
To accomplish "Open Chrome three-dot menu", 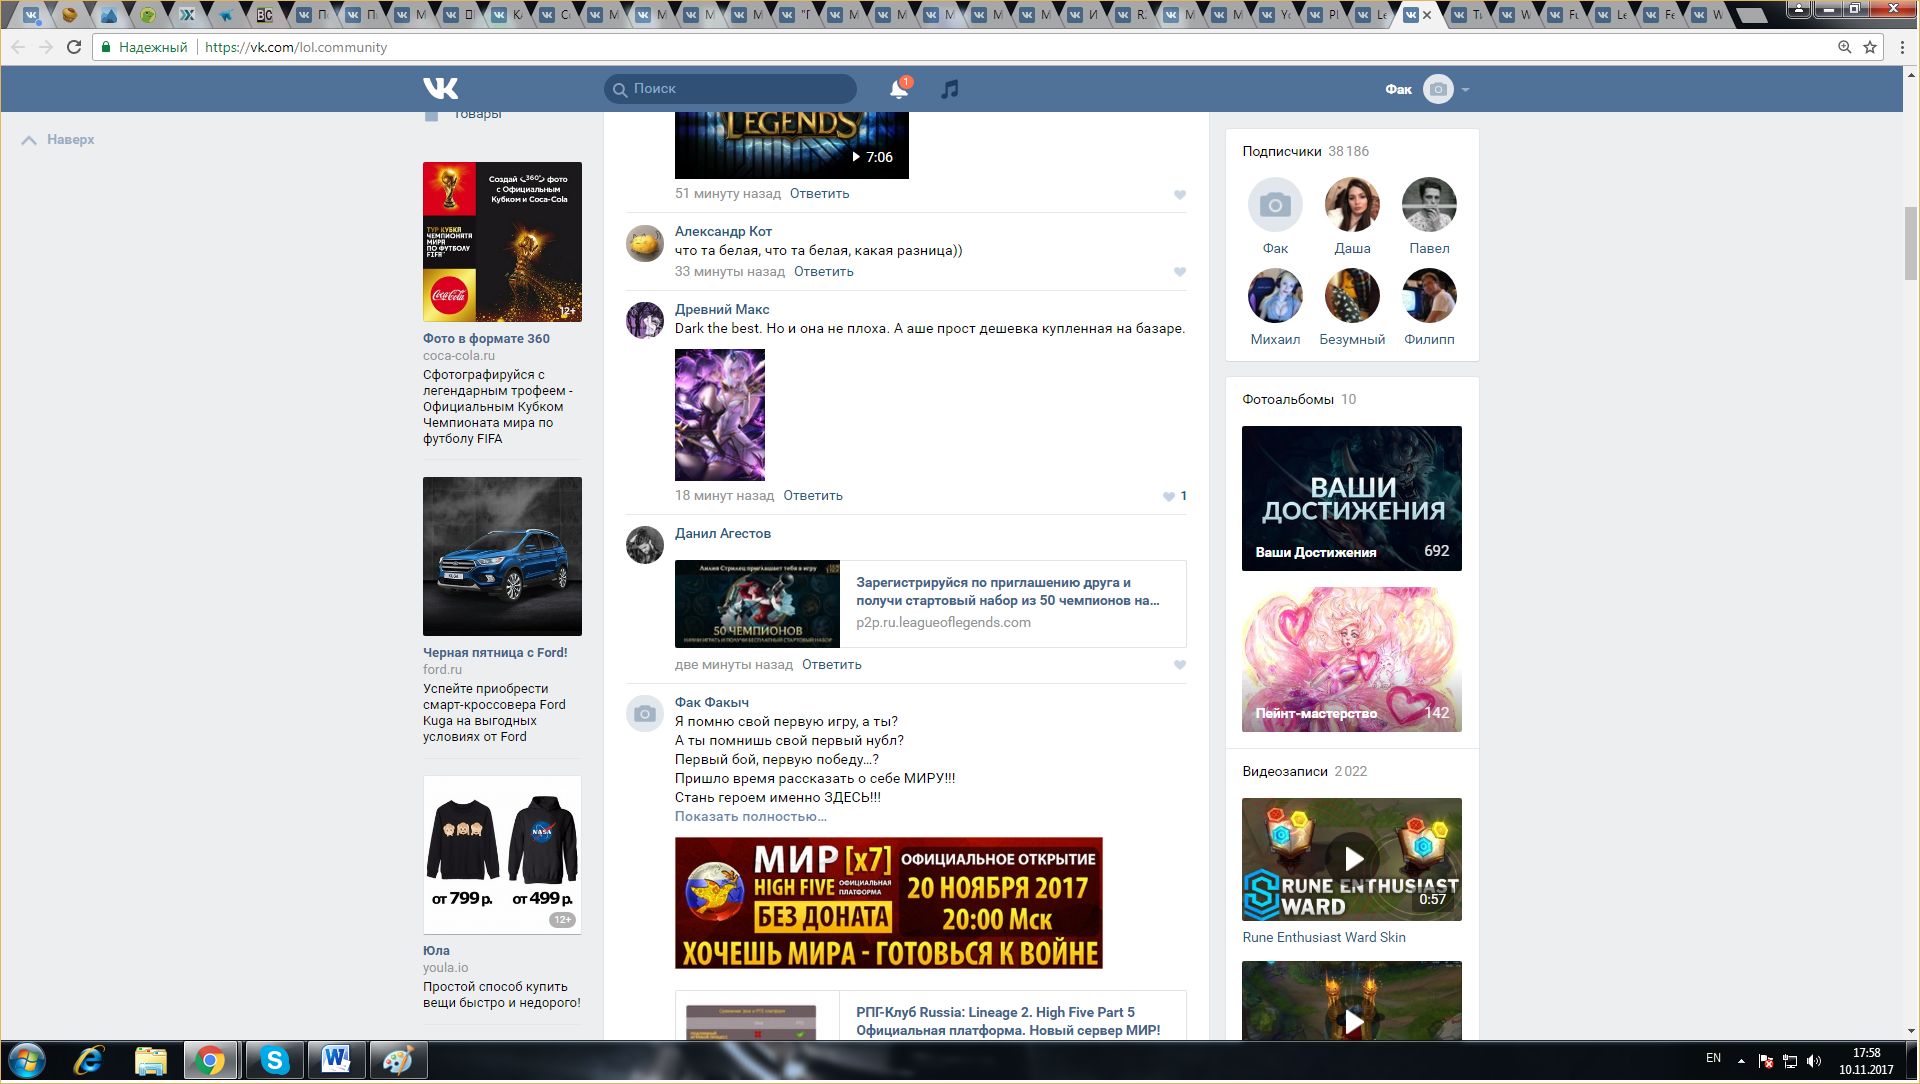I will [1903, 47].
